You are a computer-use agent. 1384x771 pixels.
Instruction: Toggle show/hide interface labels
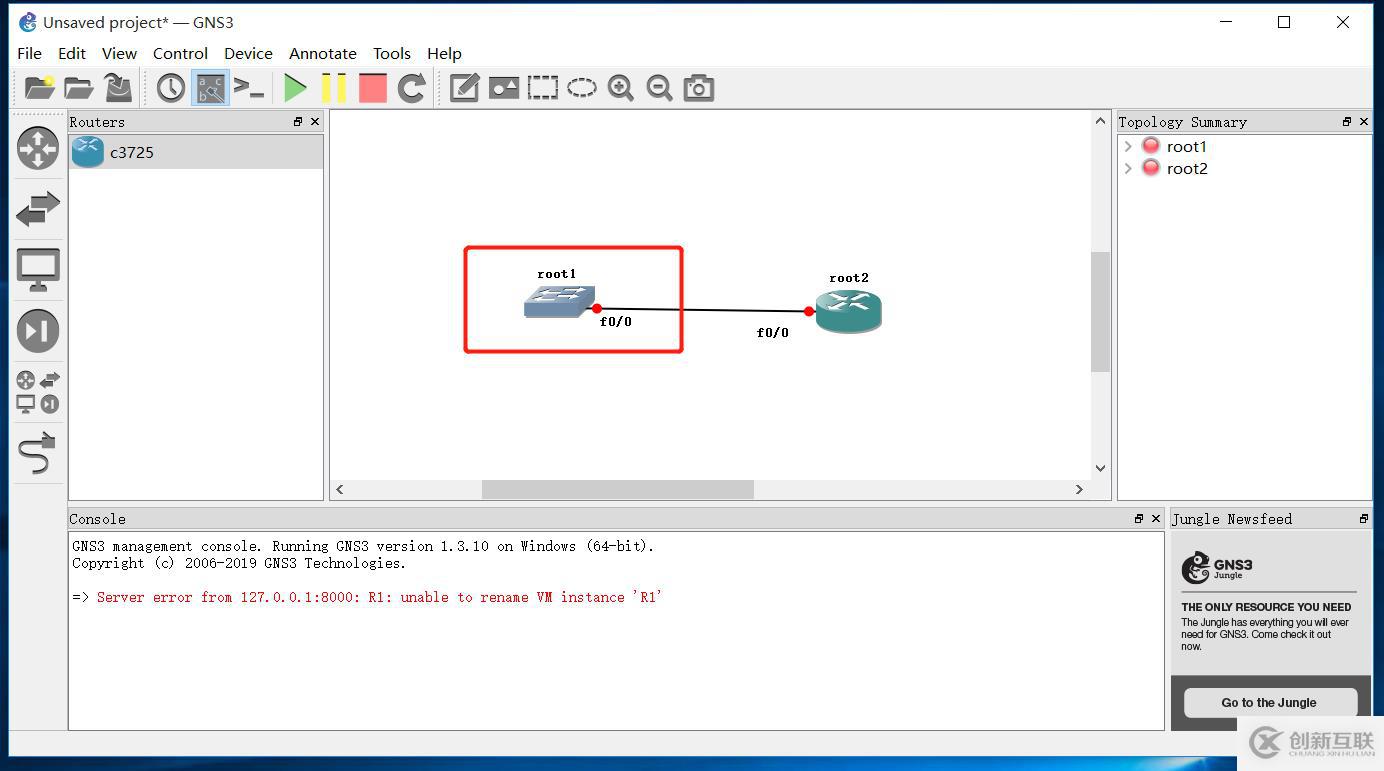coord(210,88)
